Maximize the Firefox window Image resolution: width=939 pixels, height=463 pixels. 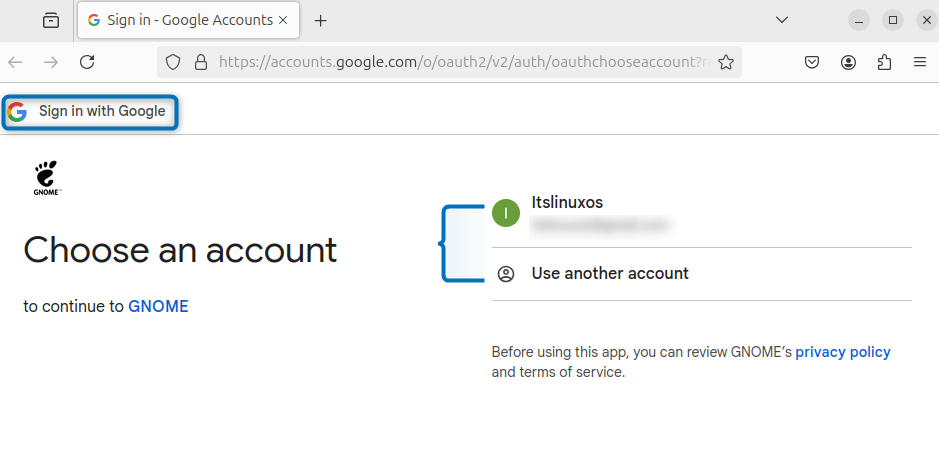(x=893, y=20)
